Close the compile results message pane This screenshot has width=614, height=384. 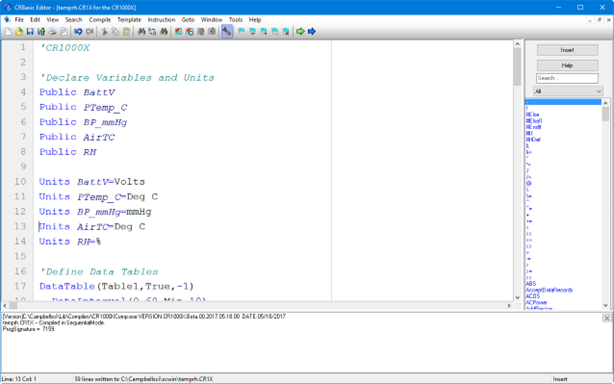(607, 318)
